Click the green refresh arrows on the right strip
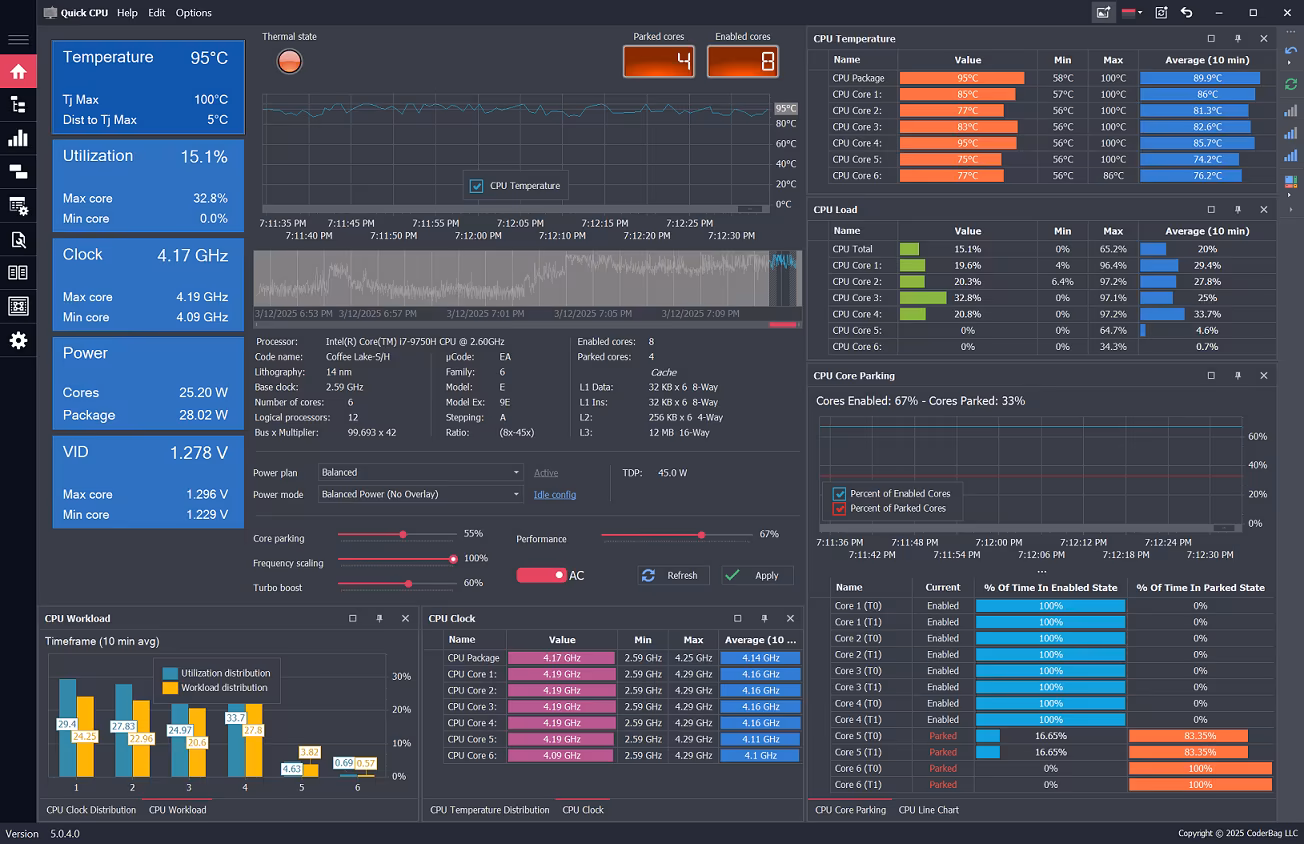 point(1290,85)
